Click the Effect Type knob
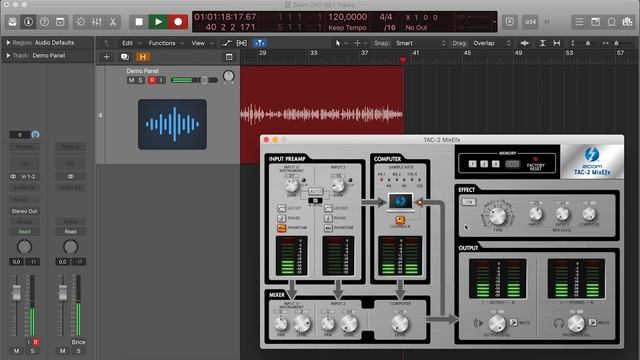Image resolution: width=640 pixels, height=360 pixels. coord(498,216)
